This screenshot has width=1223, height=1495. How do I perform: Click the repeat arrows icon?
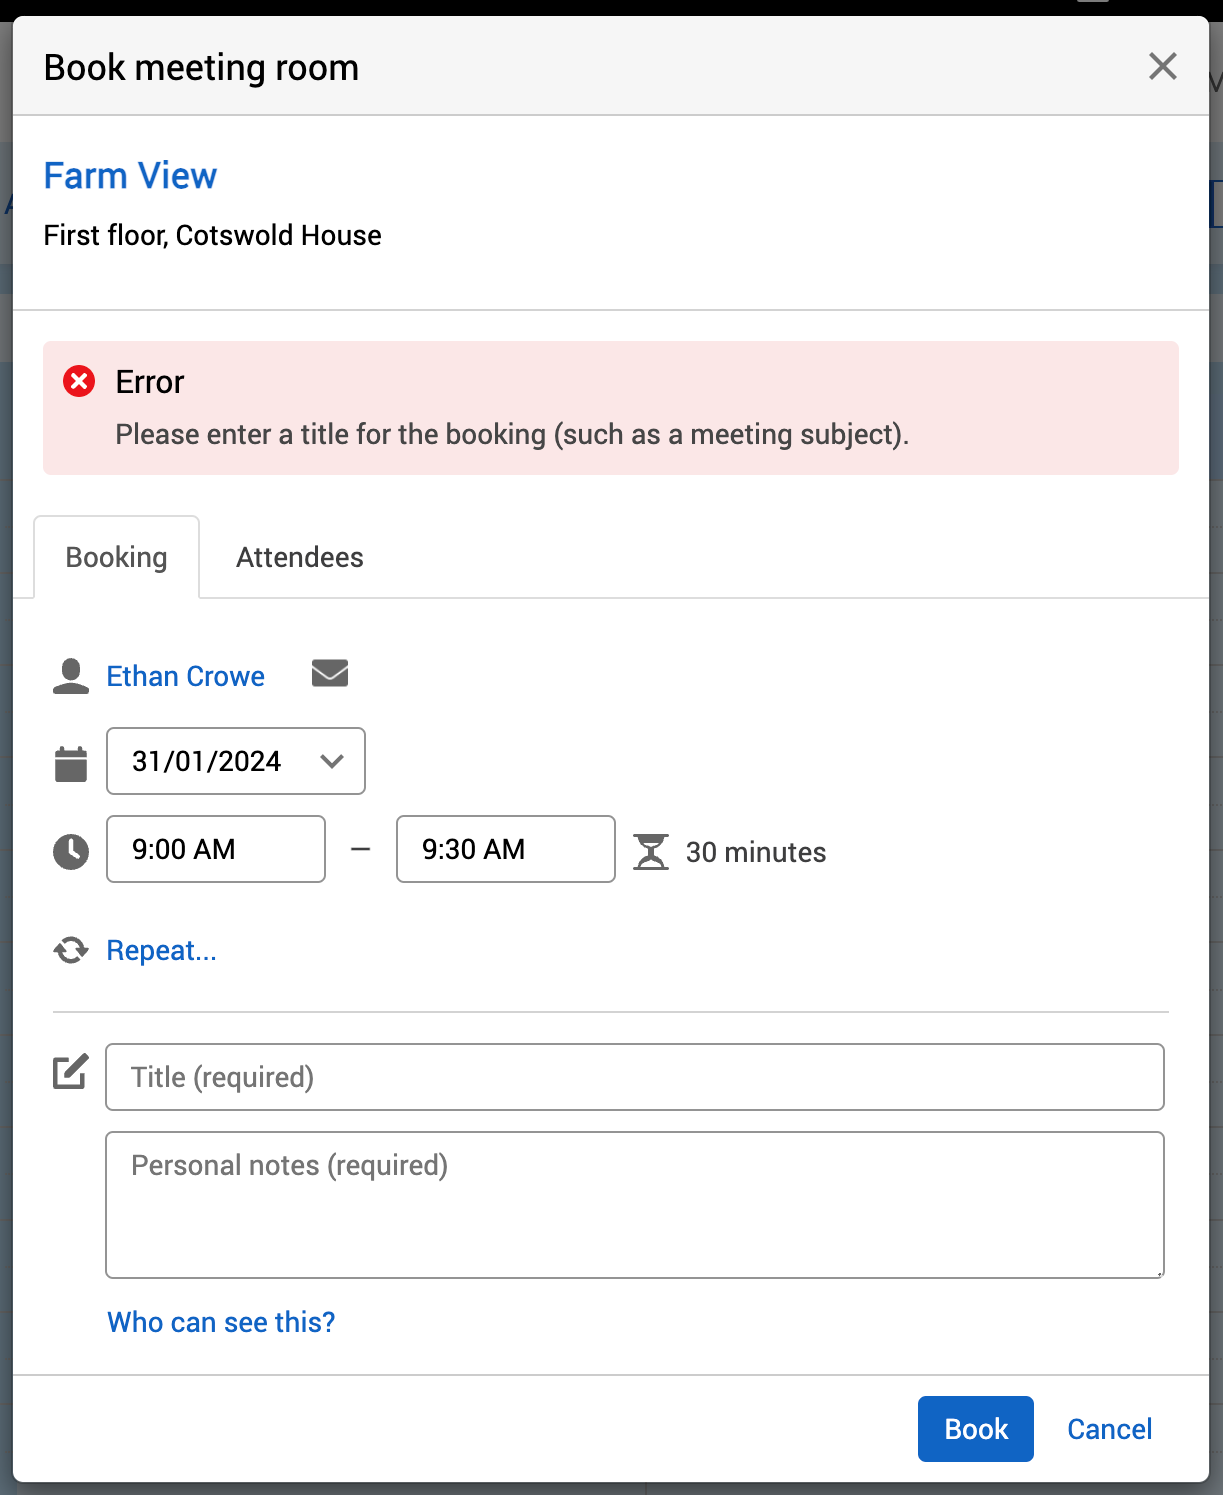[70, 950]
